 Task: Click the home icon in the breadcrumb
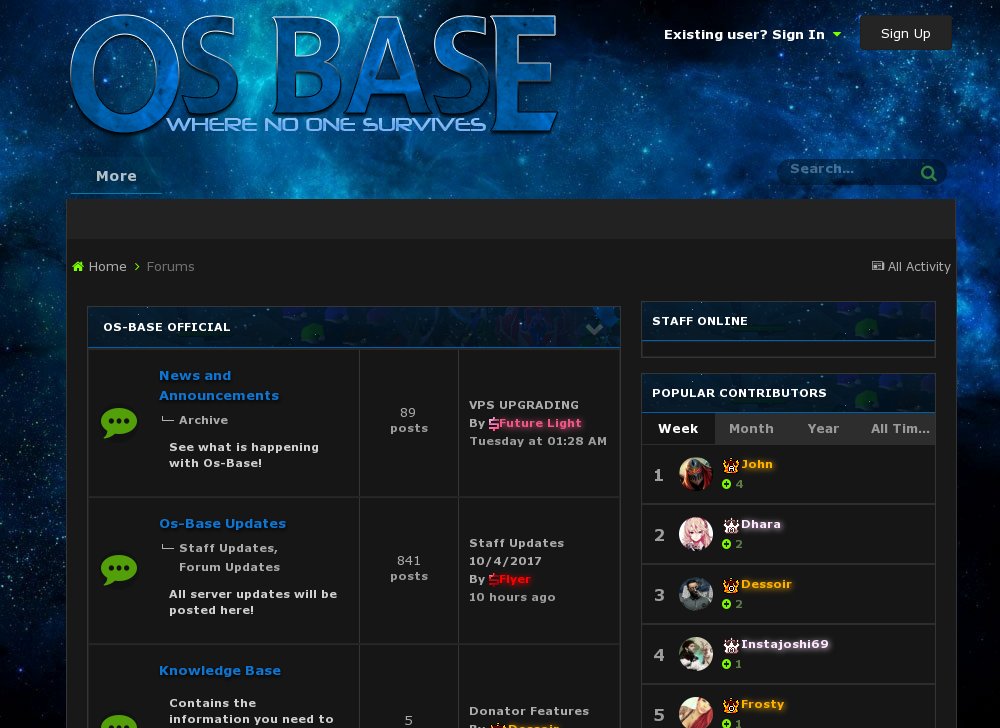(78, 266)
